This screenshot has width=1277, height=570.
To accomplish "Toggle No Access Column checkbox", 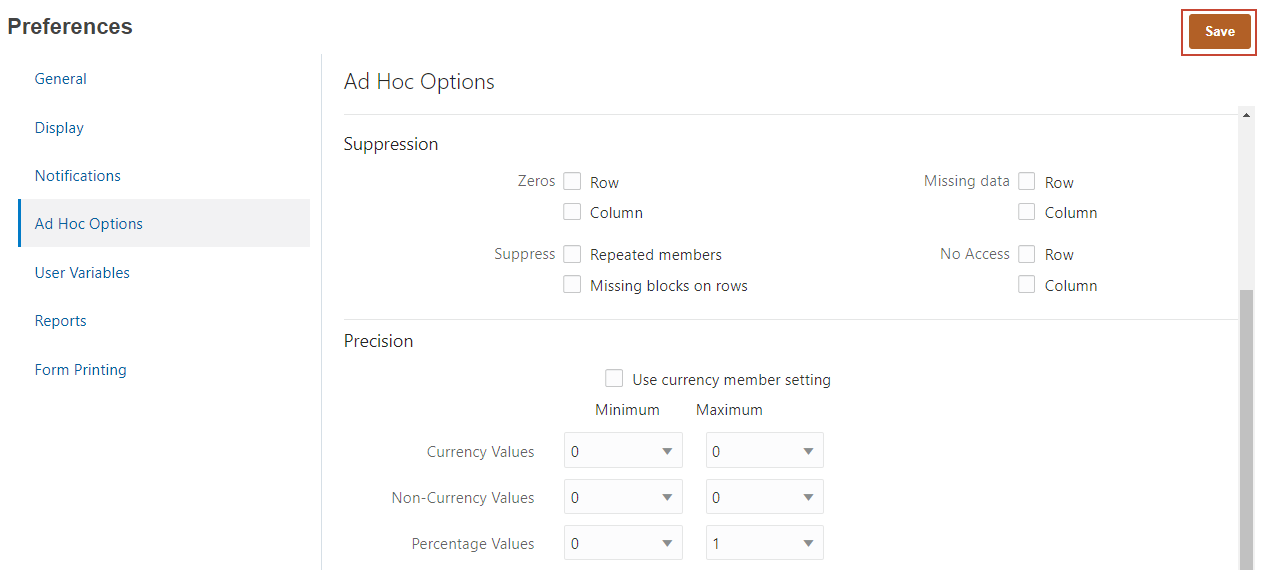I will tap(1027, 285).
